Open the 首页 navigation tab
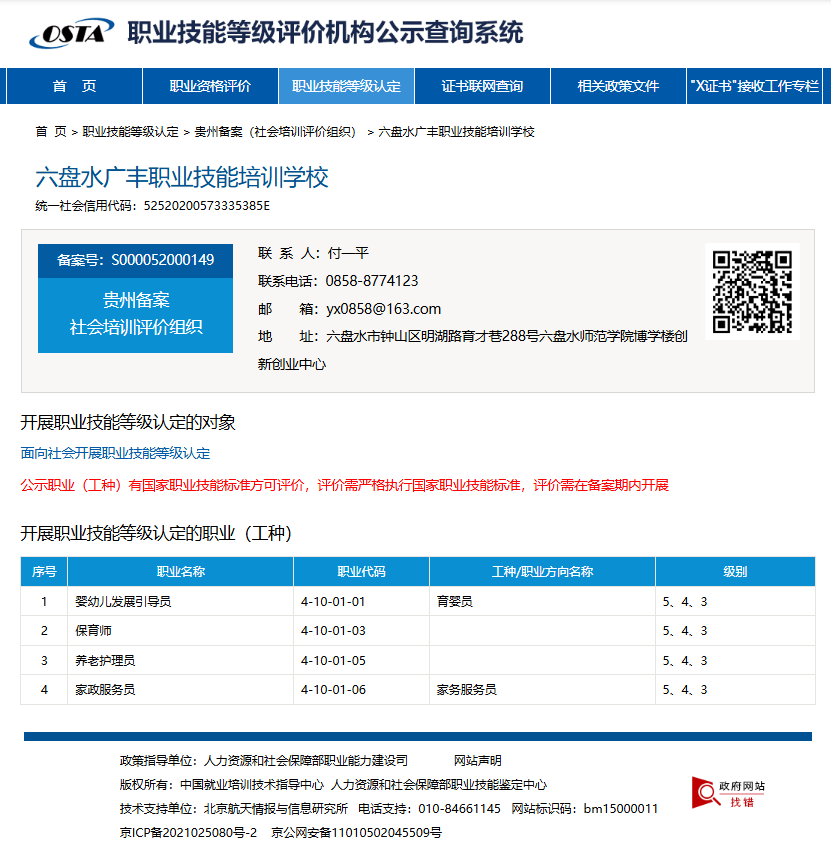The image size is (831, 844). pos(74,86)
